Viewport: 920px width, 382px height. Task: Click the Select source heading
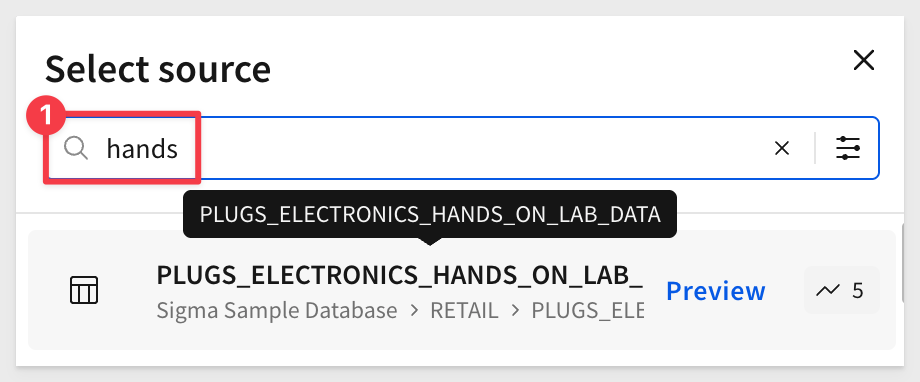[x=158, y=69]
